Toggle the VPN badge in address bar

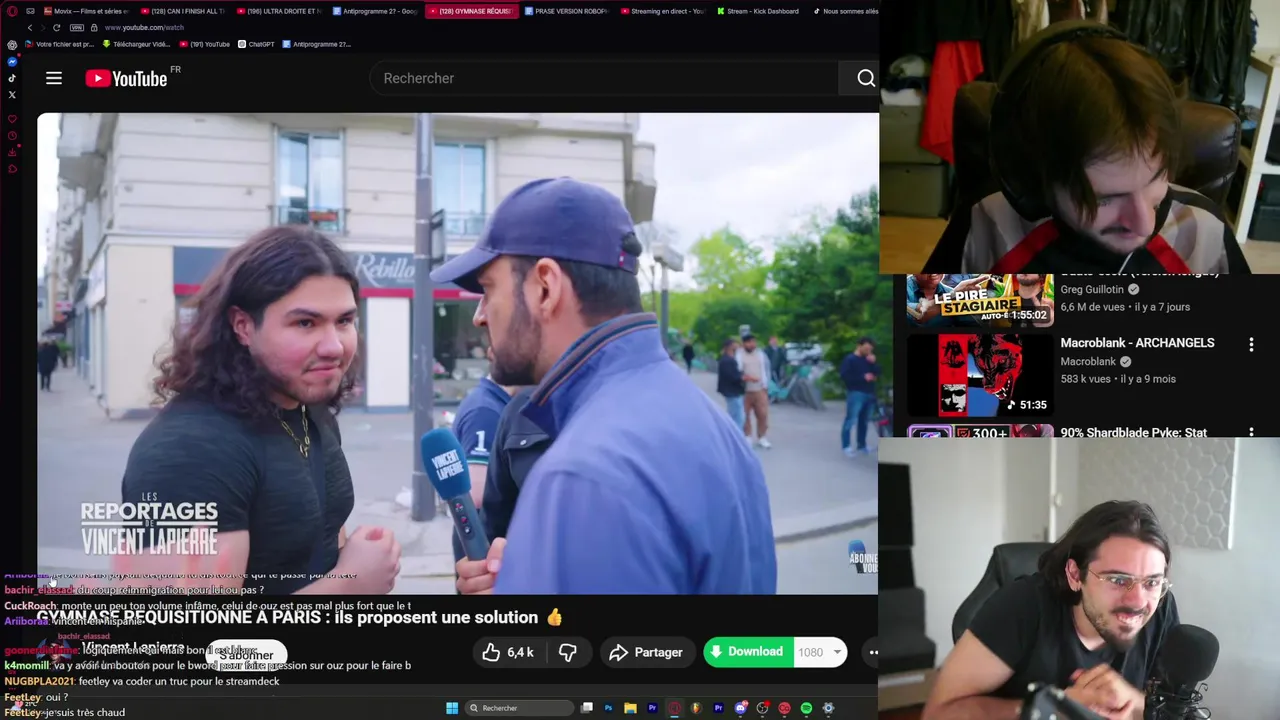(x=77, y=27)
